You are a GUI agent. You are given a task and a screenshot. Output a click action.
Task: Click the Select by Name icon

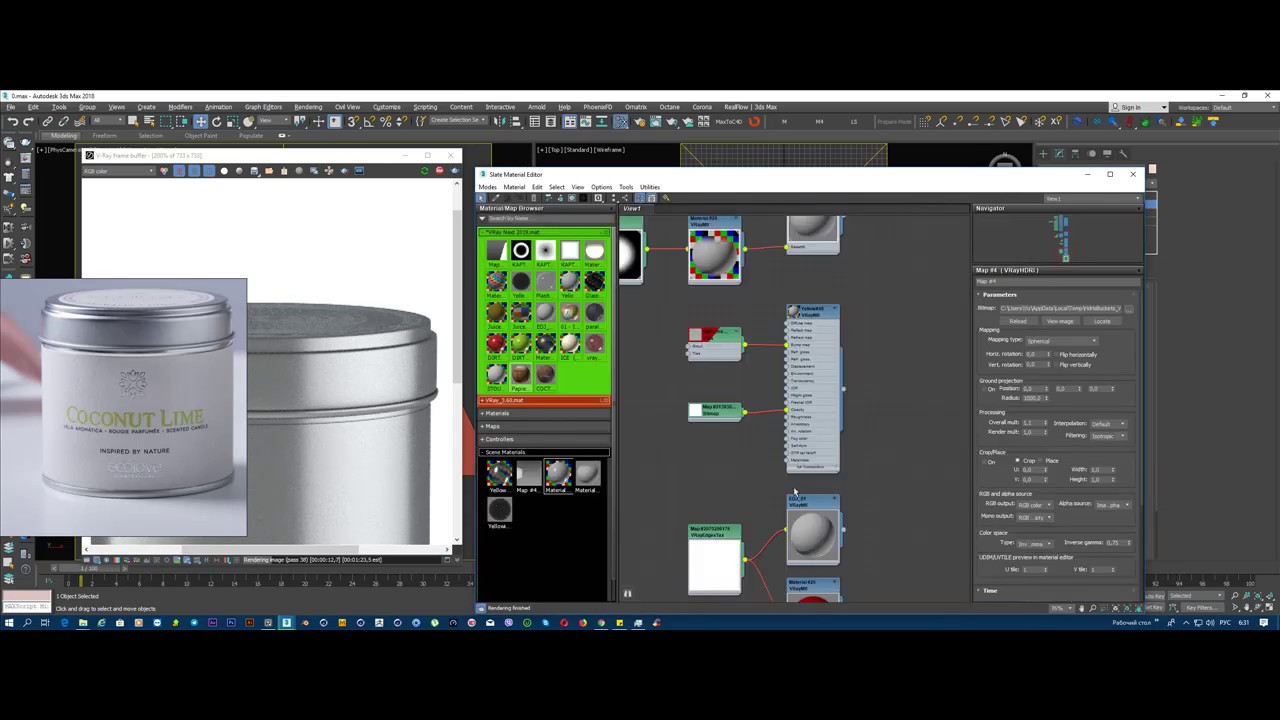tap(147, 122)
